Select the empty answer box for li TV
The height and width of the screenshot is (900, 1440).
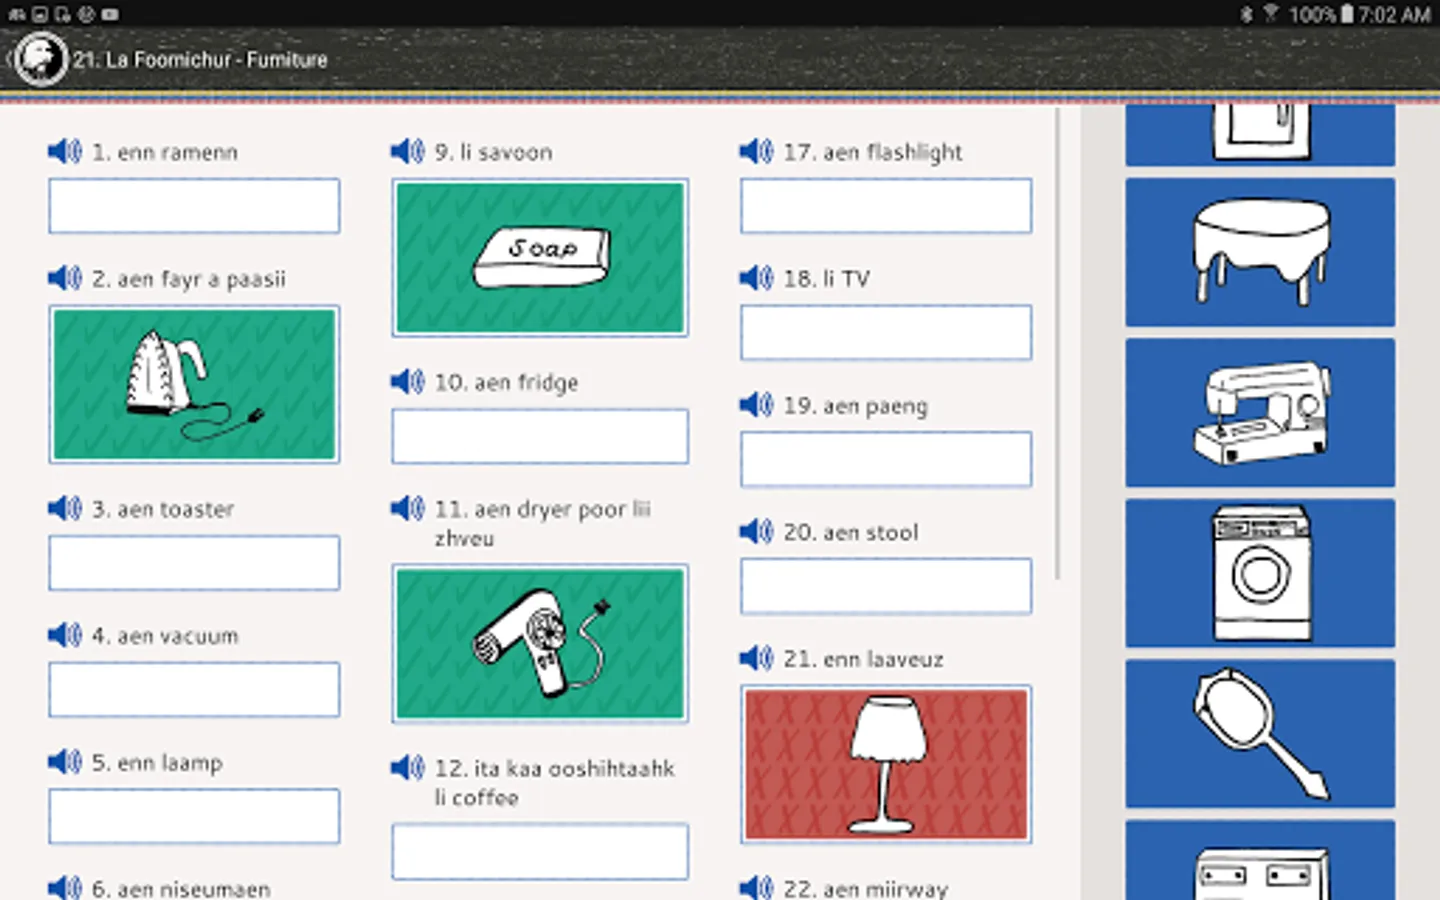click(886, 332)
